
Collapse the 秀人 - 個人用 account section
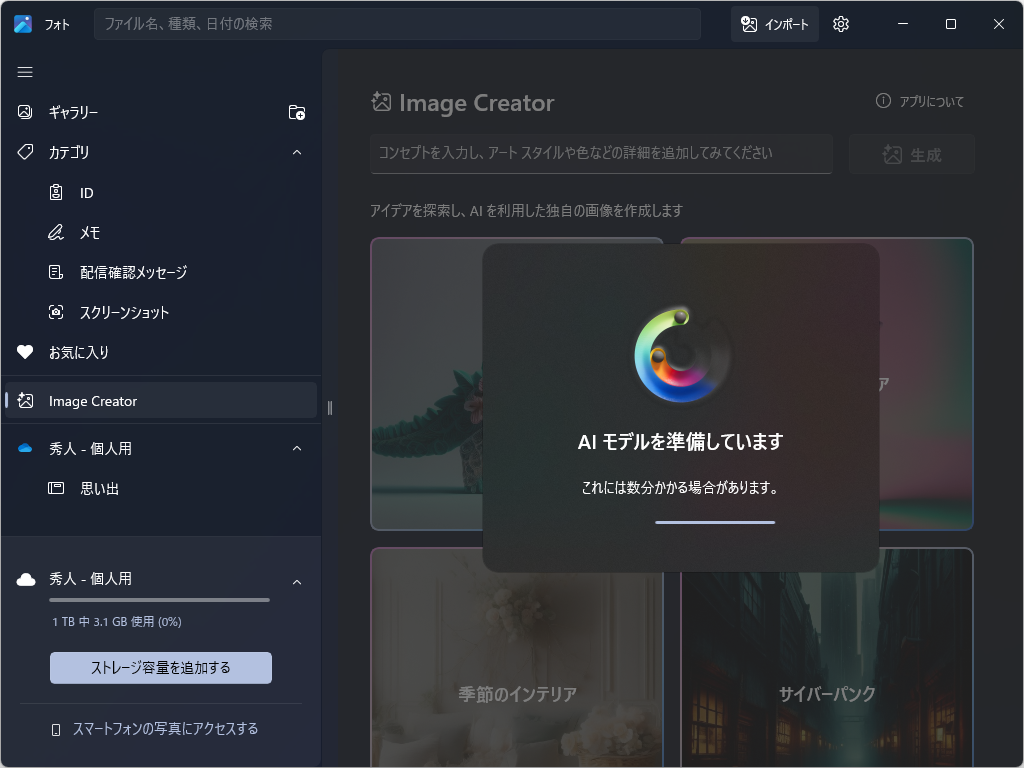[296, 448]
